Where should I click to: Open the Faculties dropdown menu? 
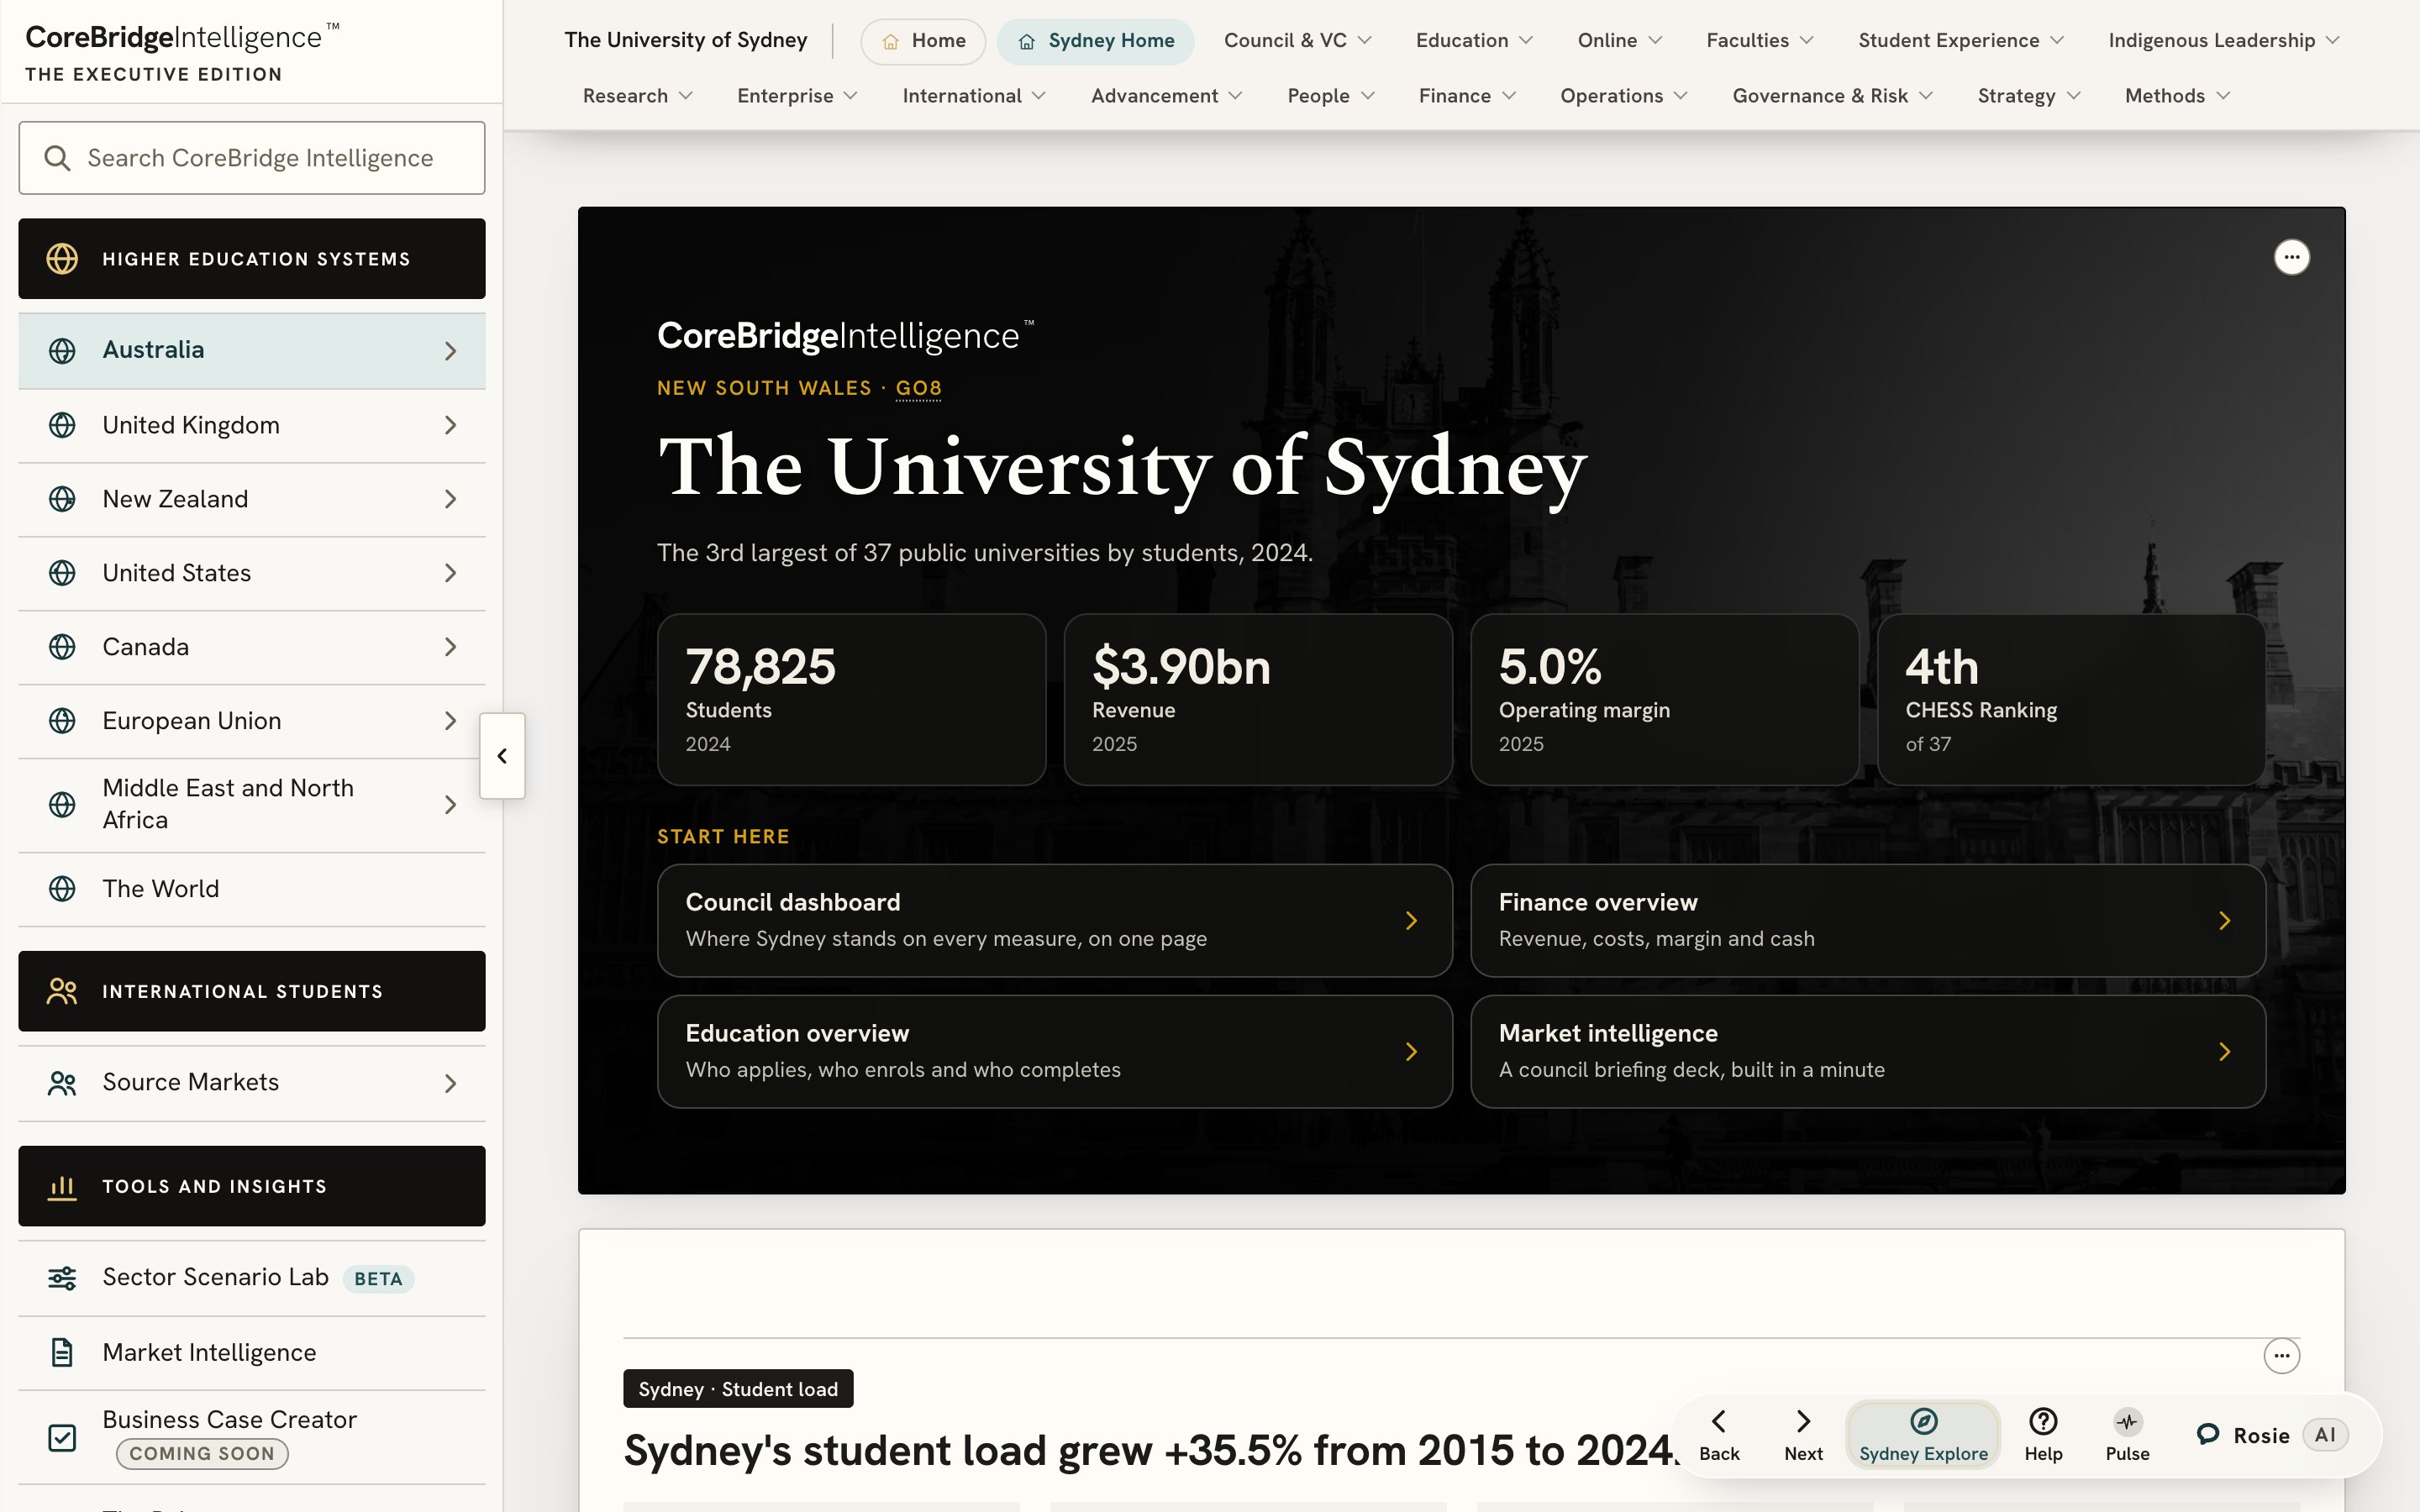[1760, 41]
